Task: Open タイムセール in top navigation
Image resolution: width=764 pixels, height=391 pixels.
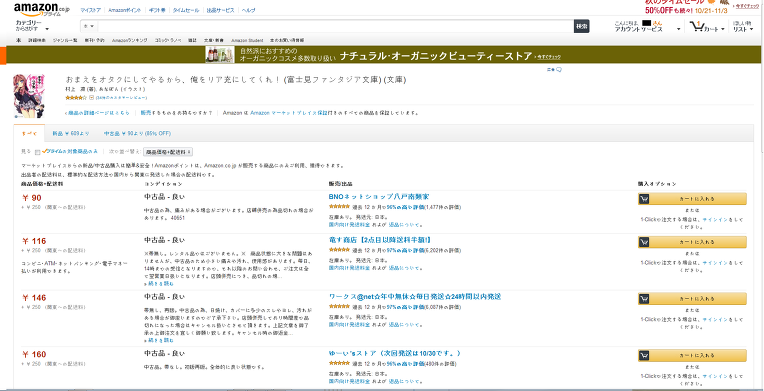Action: click(186, 10)
